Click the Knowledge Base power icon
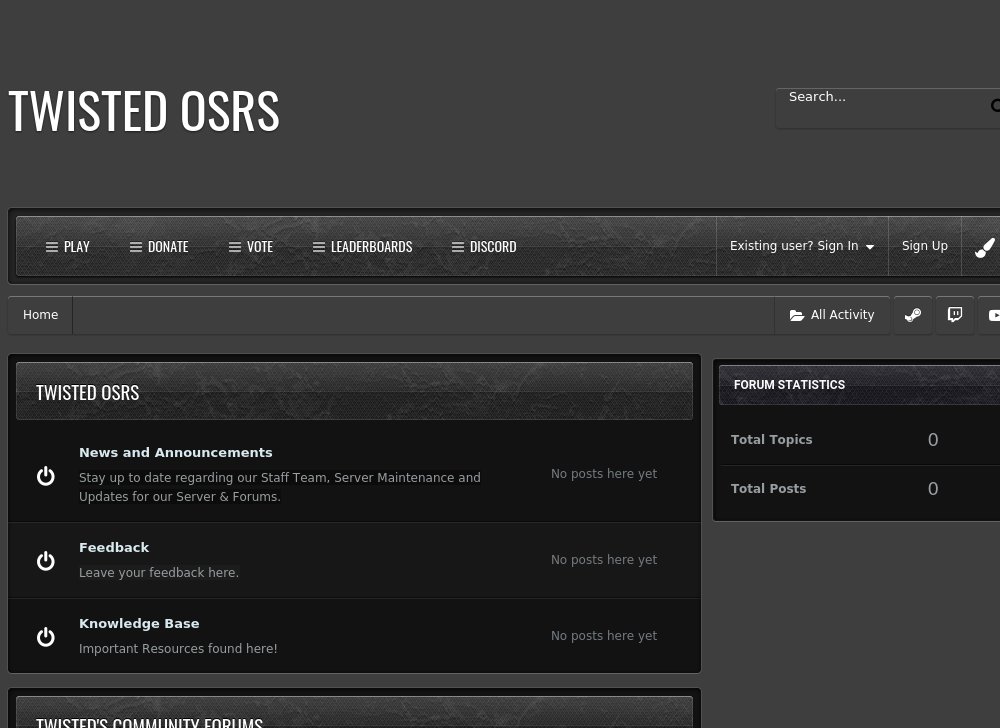The height and width of the screenshot is (728, 1000). point(46,637)
